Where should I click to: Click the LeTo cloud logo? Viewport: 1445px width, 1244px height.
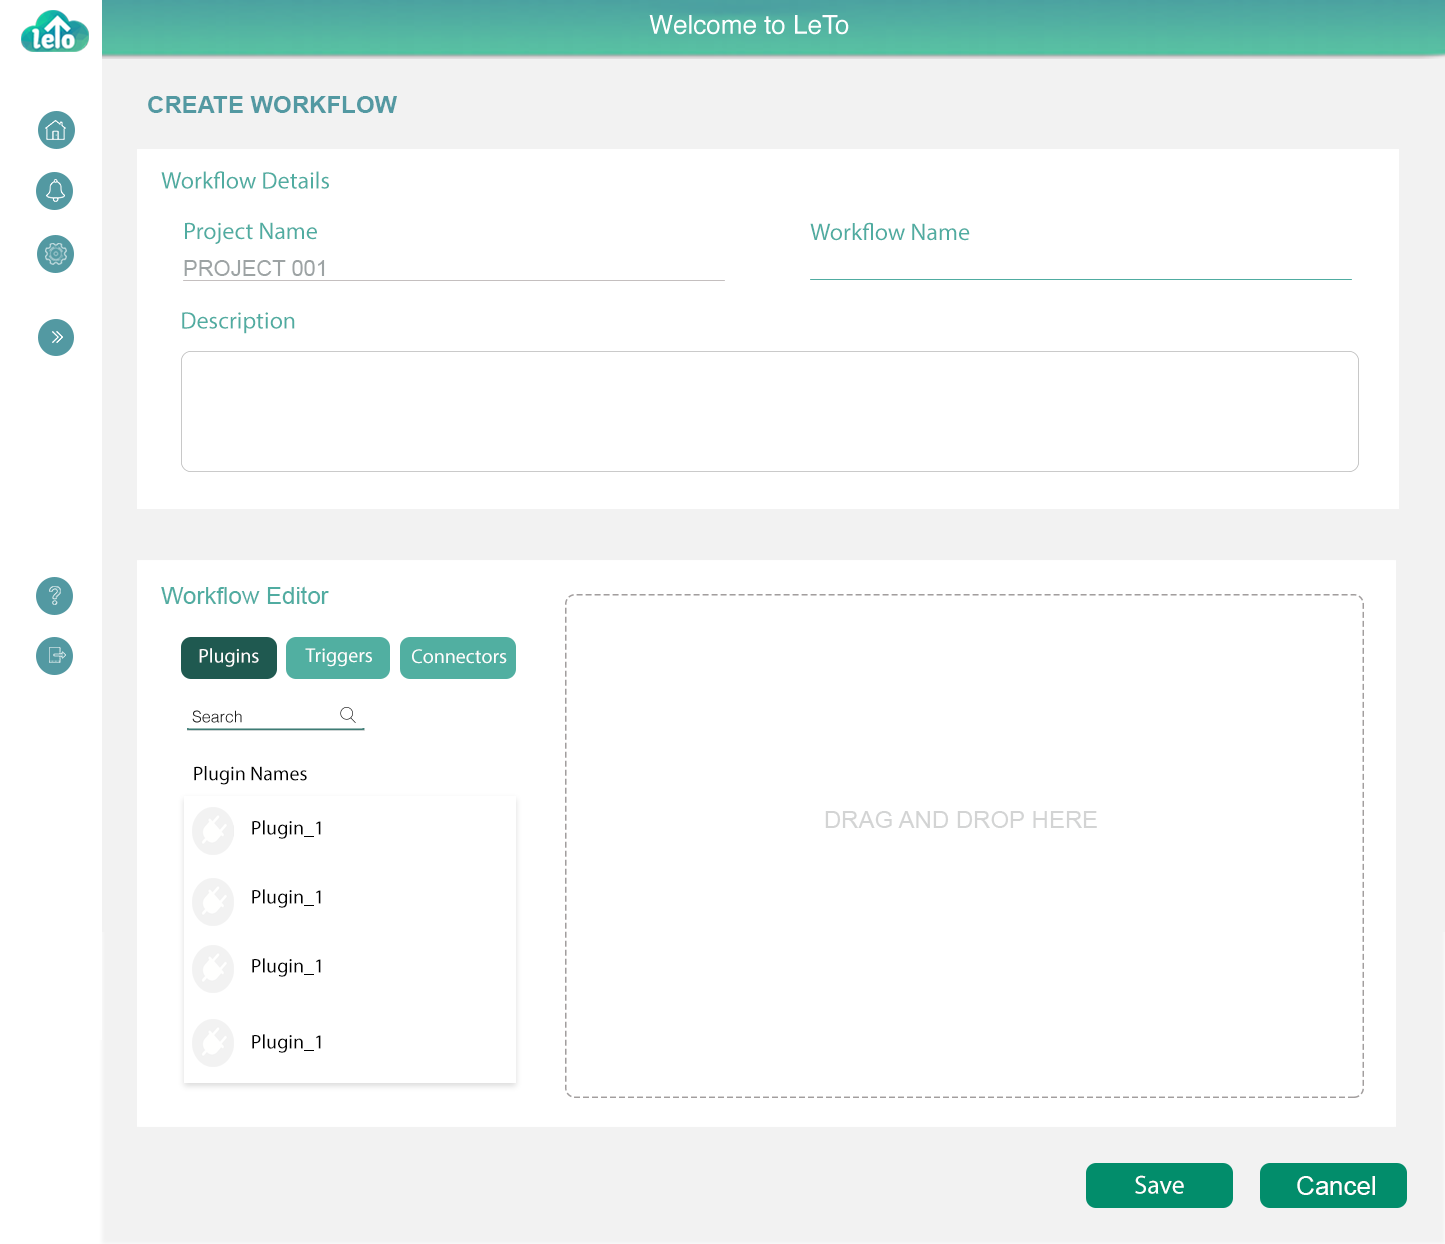click(55, 32)
